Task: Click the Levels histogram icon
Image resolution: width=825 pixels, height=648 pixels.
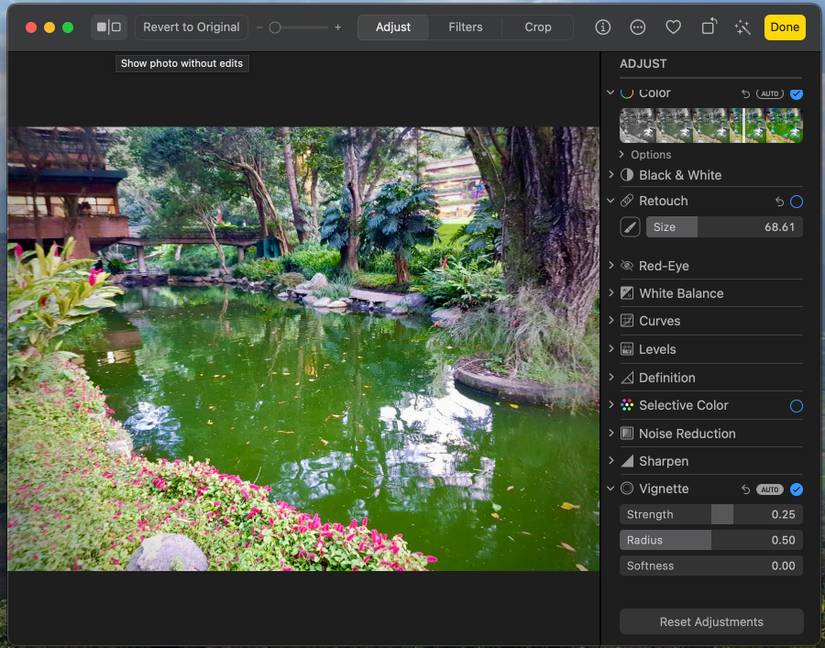Action: point(627,349)
